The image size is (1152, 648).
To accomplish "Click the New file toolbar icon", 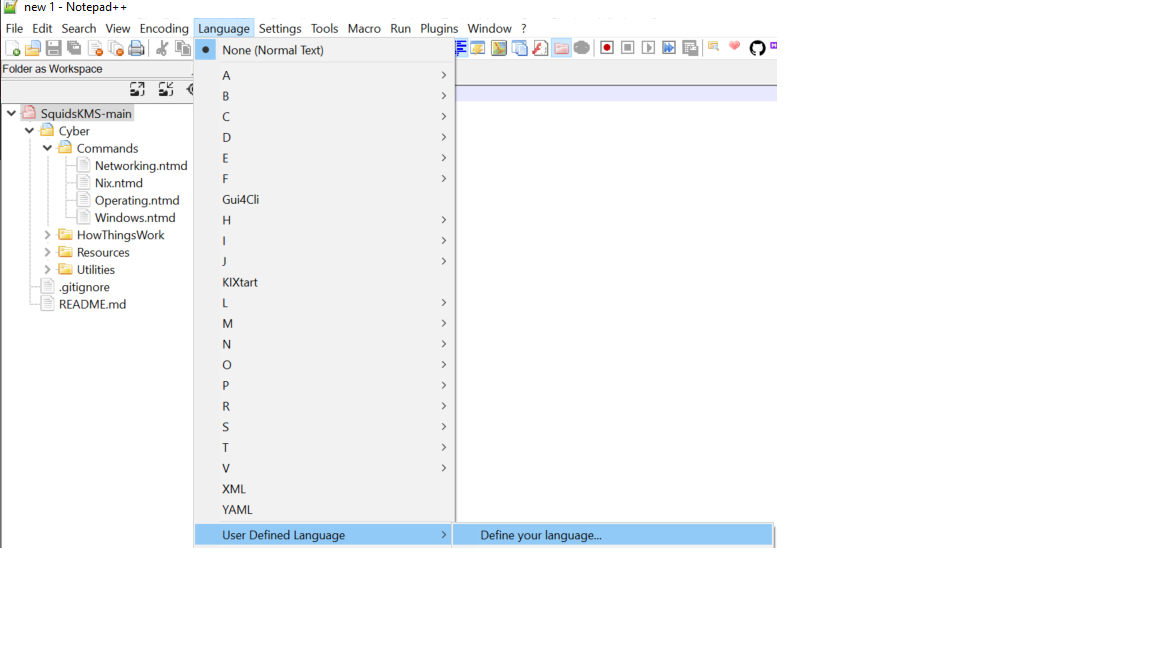I will point(13,48).
